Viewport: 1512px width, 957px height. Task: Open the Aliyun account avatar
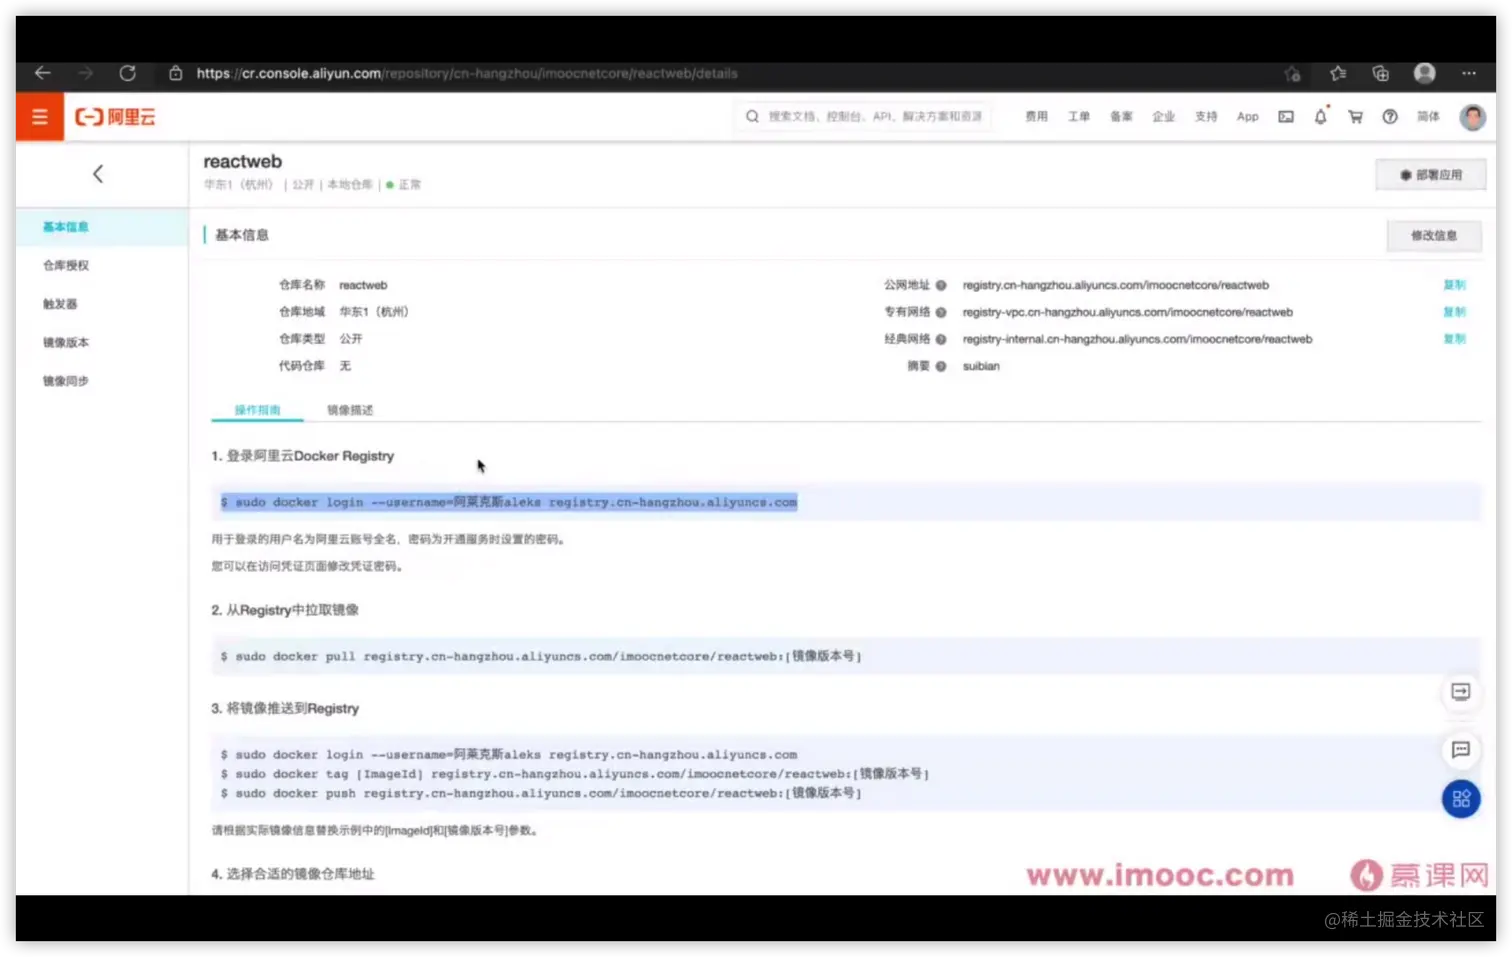[x=1472, y=117]
